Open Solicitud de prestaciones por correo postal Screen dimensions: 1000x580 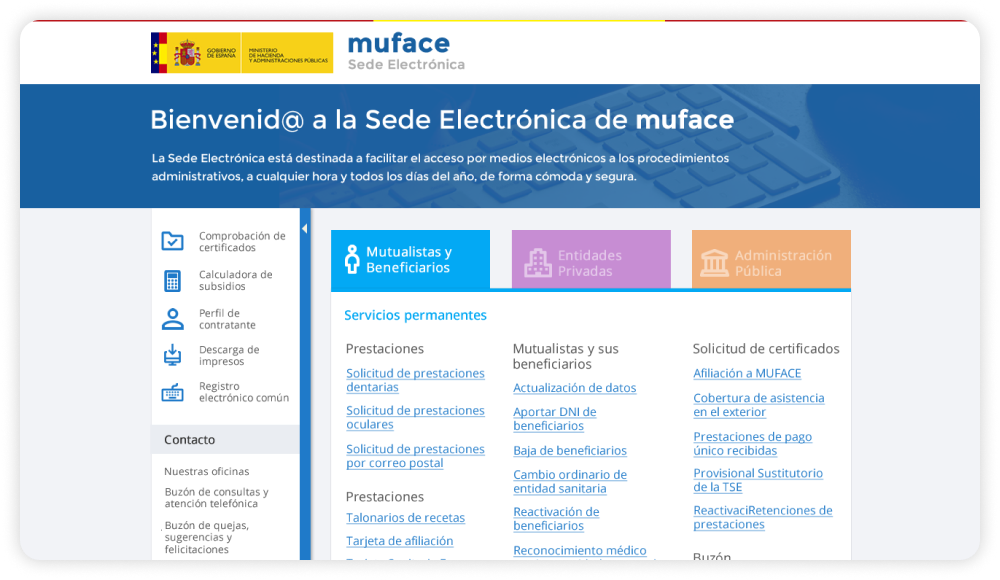point(415,456)
